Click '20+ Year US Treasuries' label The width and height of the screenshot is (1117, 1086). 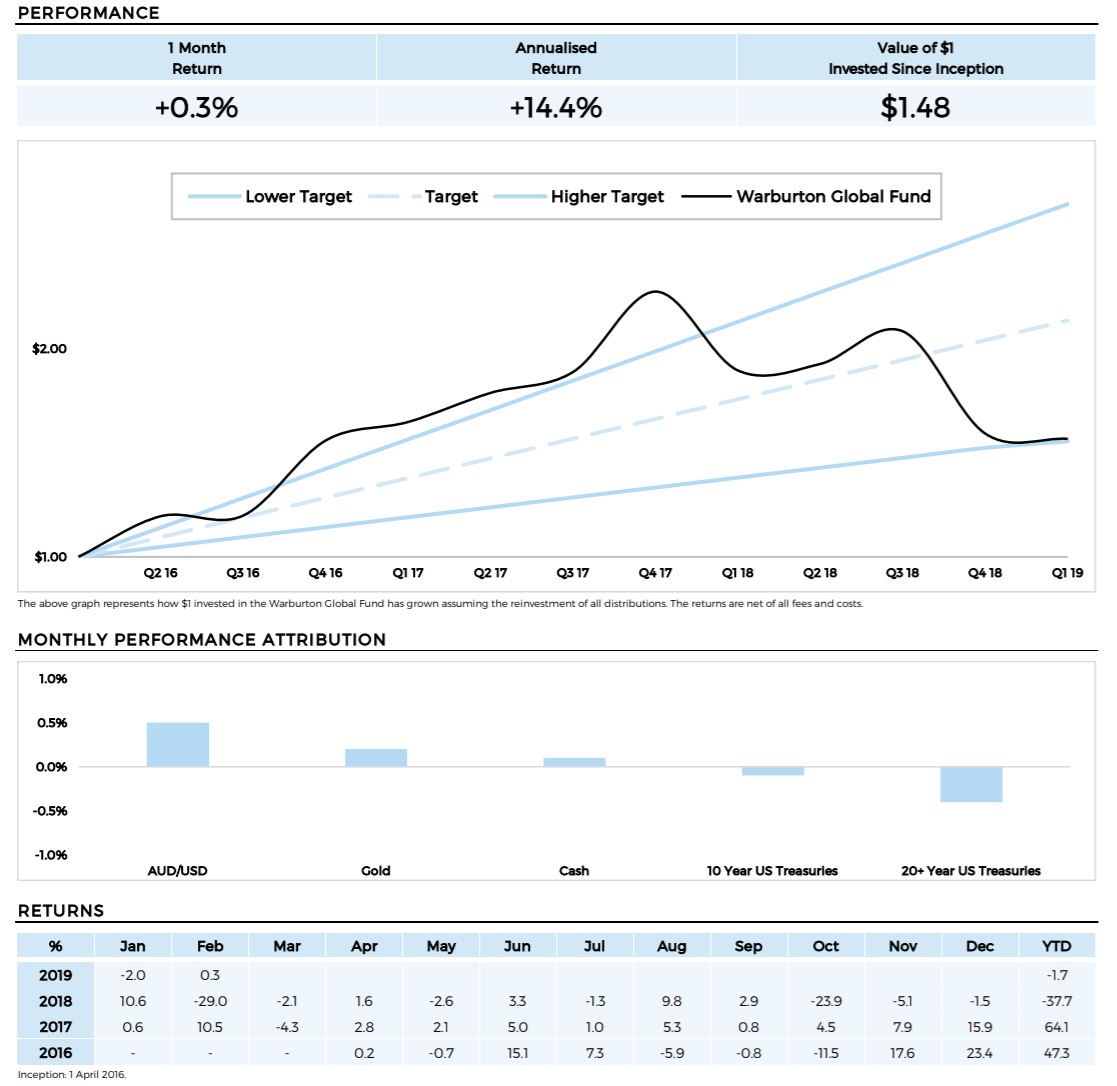(971, 871)
